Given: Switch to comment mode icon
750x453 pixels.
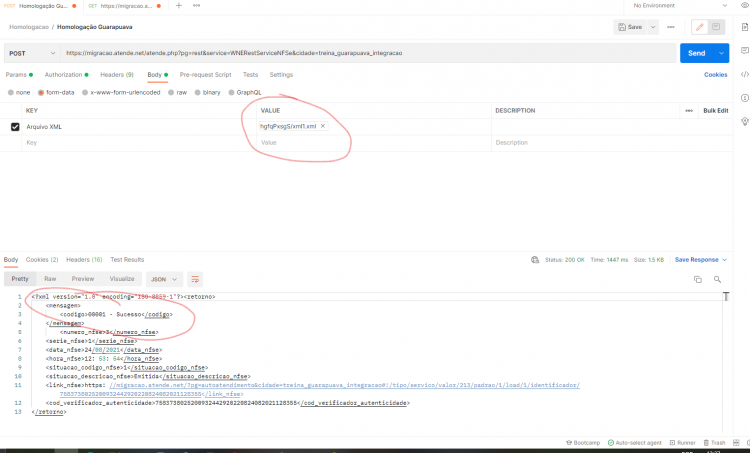Looking at the screenshot, I should [x=716, y=27].
